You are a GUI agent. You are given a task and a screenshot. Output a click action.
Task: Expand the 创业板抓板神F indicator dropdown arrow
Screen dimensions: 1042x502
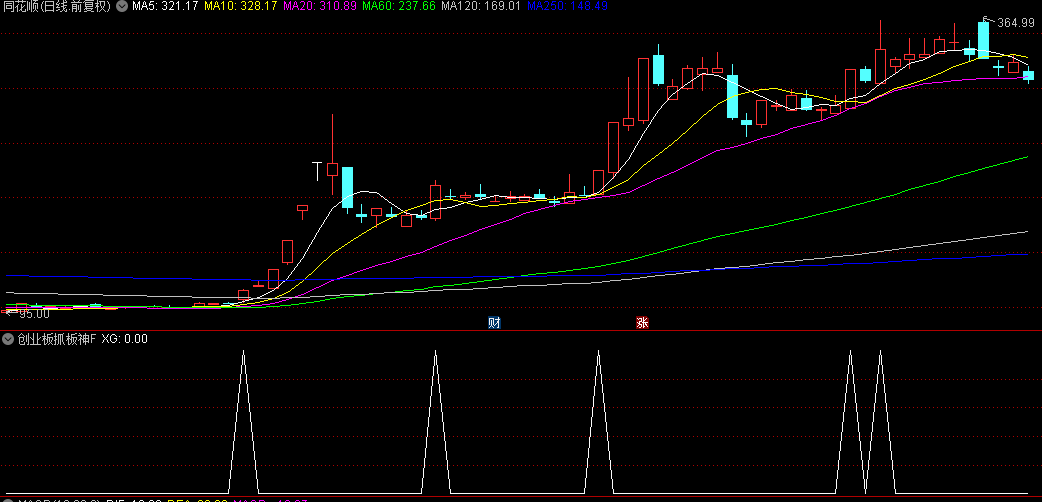tap(8, 339)
